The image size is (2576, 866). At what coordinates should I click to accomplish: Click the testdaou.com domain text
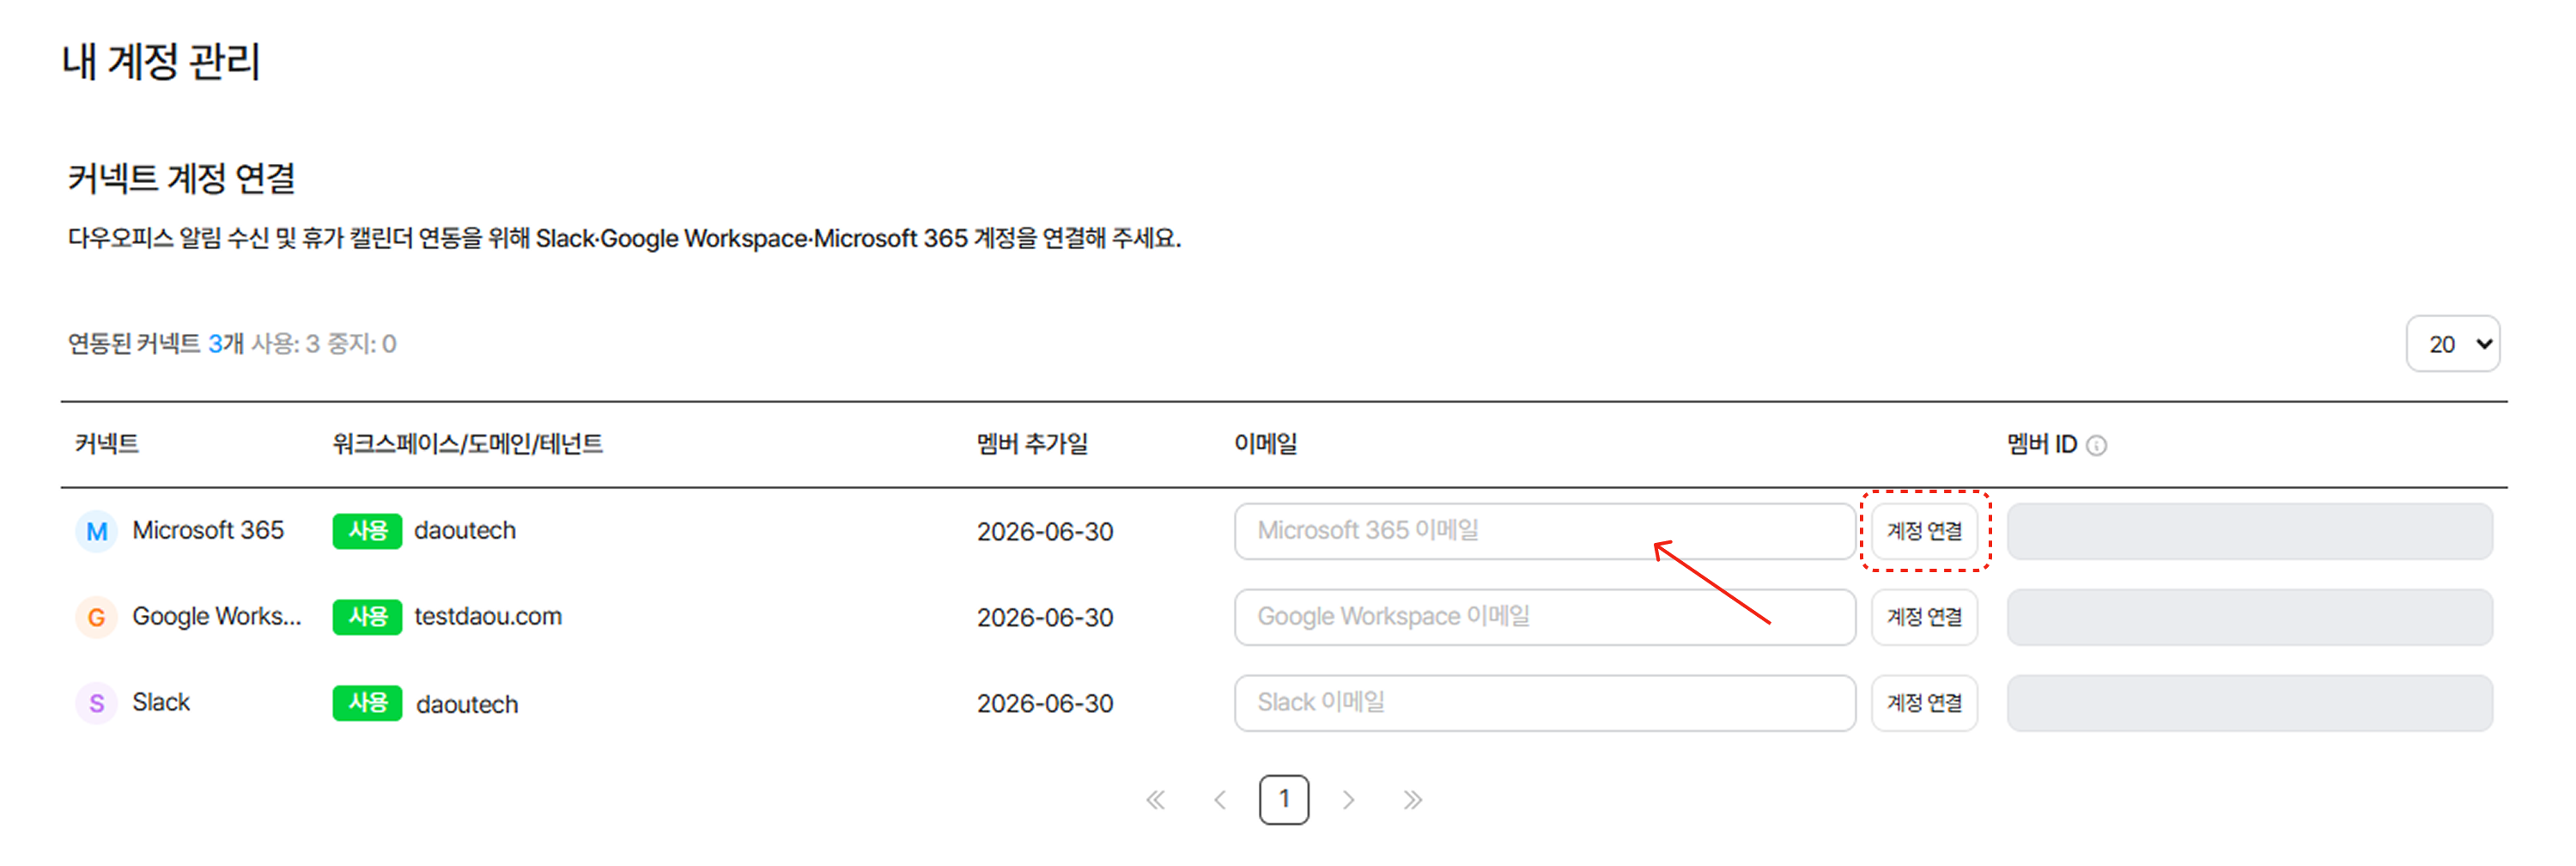click(x=488, y=616)
